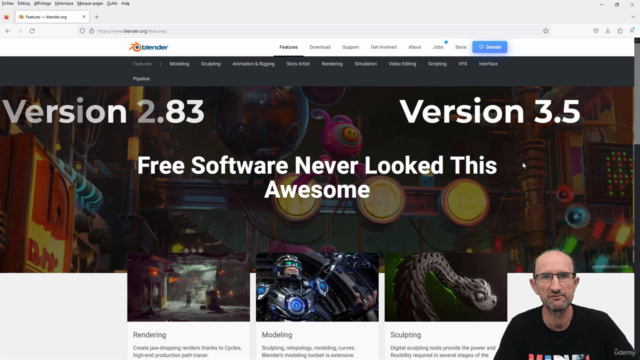This screenshot has height=360, width=640.
Task: Select the Features — blender.org tab
Action: (52, 17)
